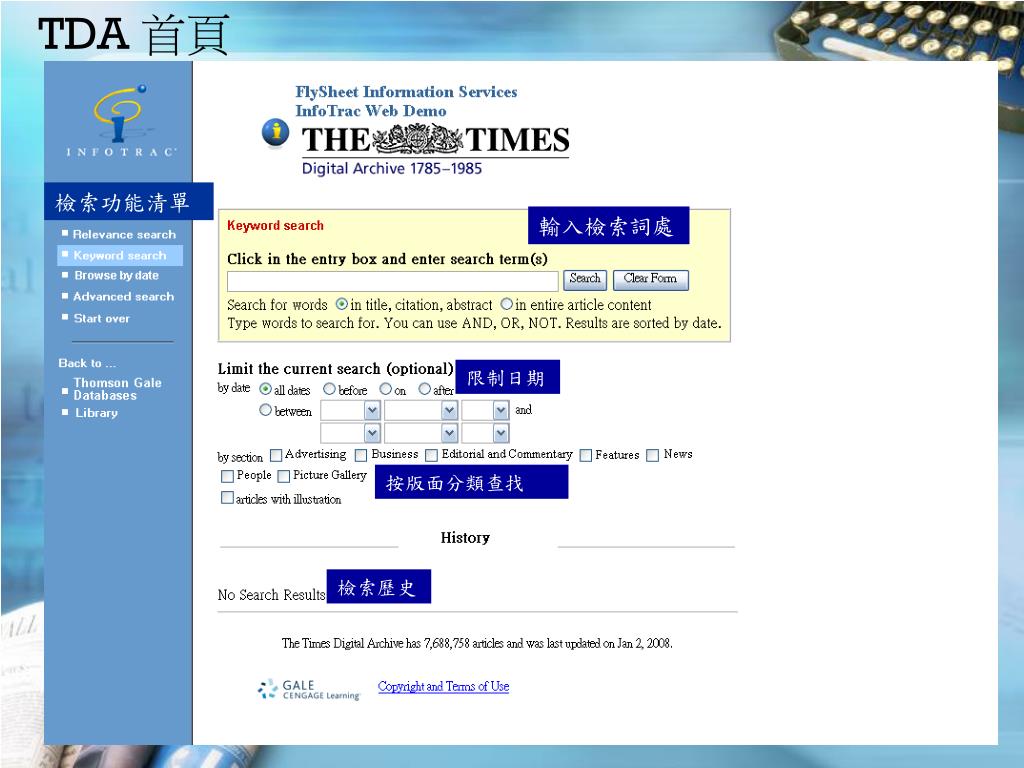
Task: Click 'No Search Results' text
Action: coord(271,595)
